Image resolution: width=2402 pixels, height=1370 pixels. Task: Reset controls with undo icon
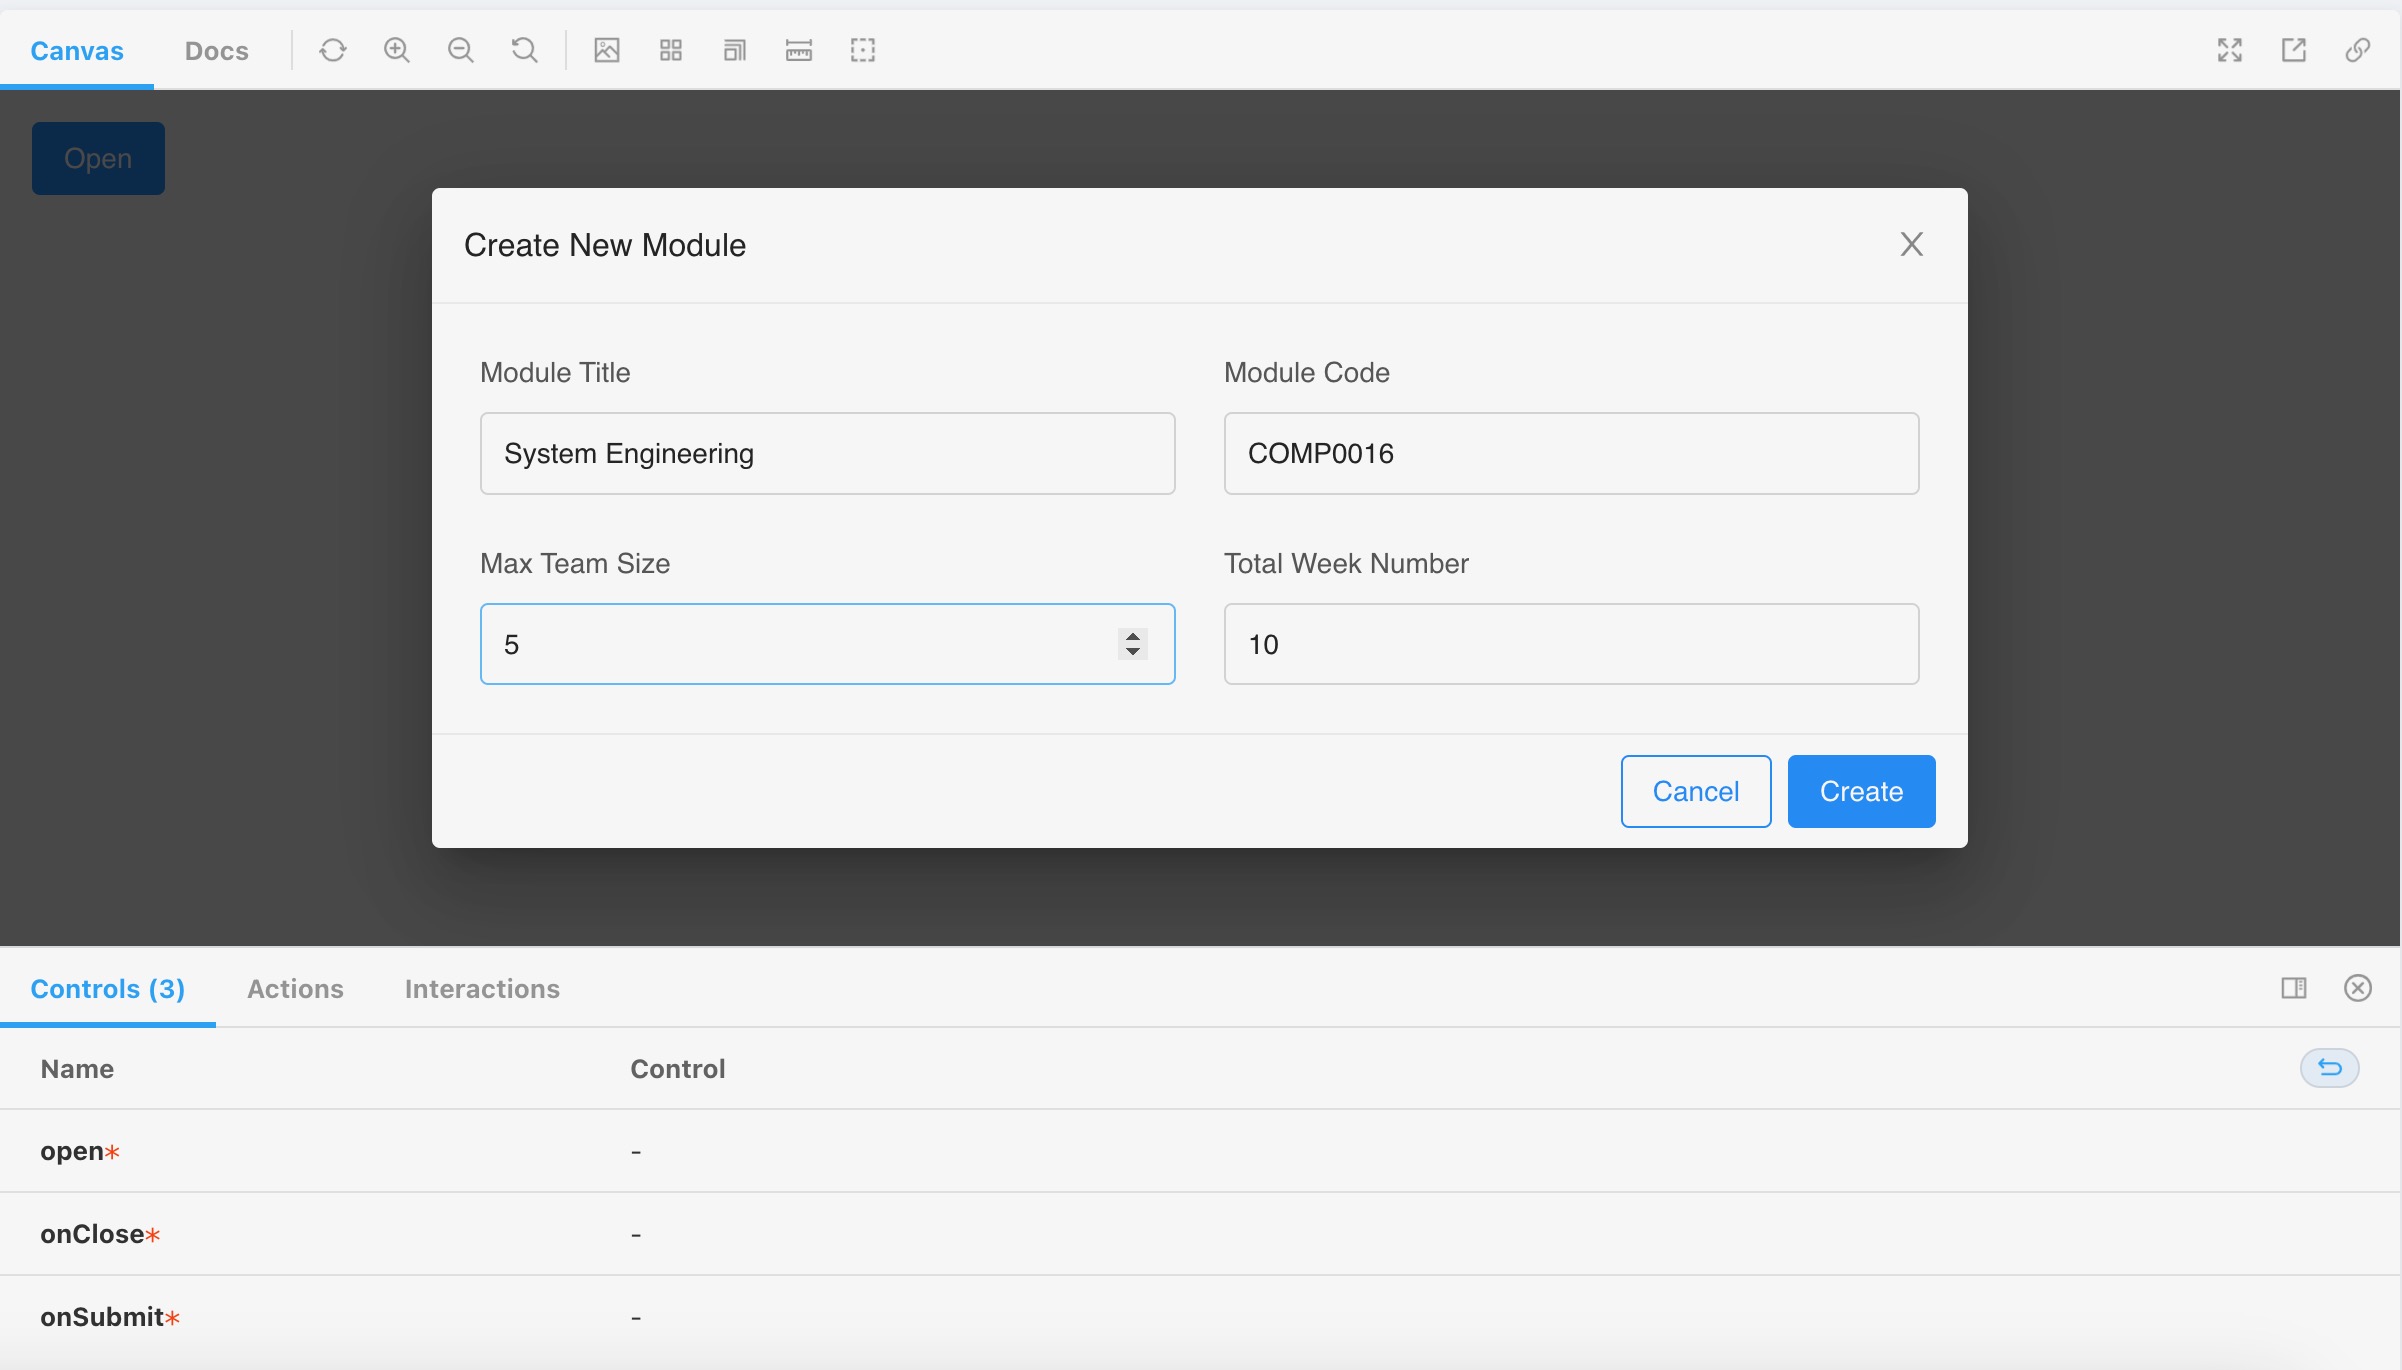pyautogui.click(x=2330, y=1068)
